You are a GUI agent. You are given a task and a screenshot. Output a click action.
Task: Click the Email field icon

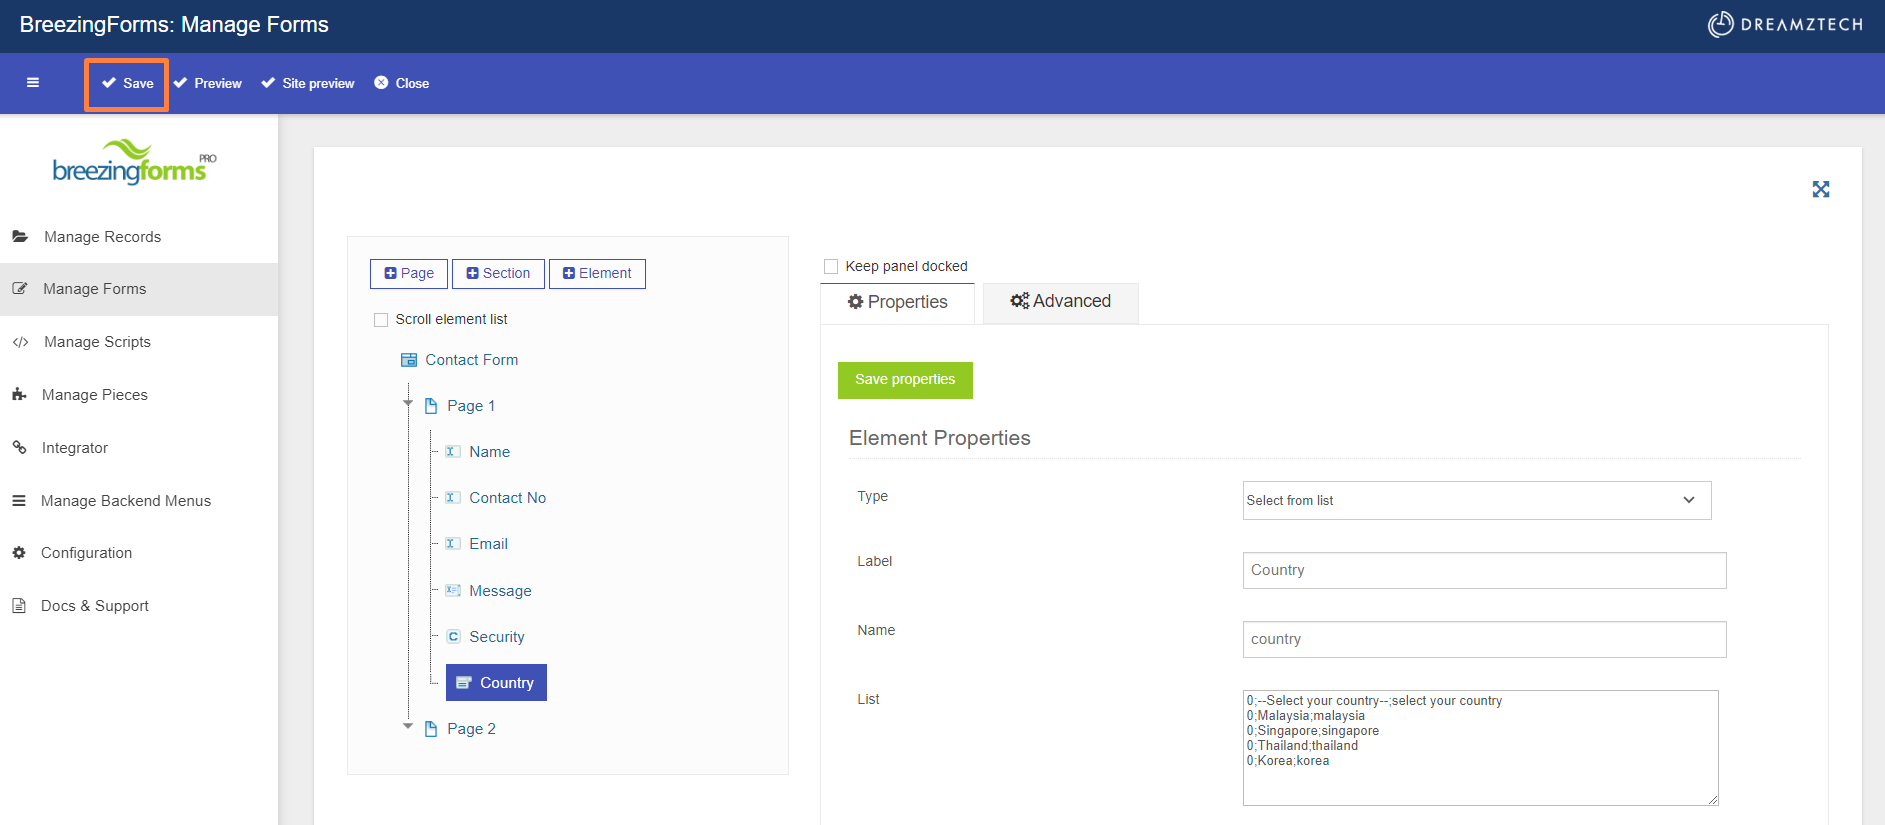[453, 544]
